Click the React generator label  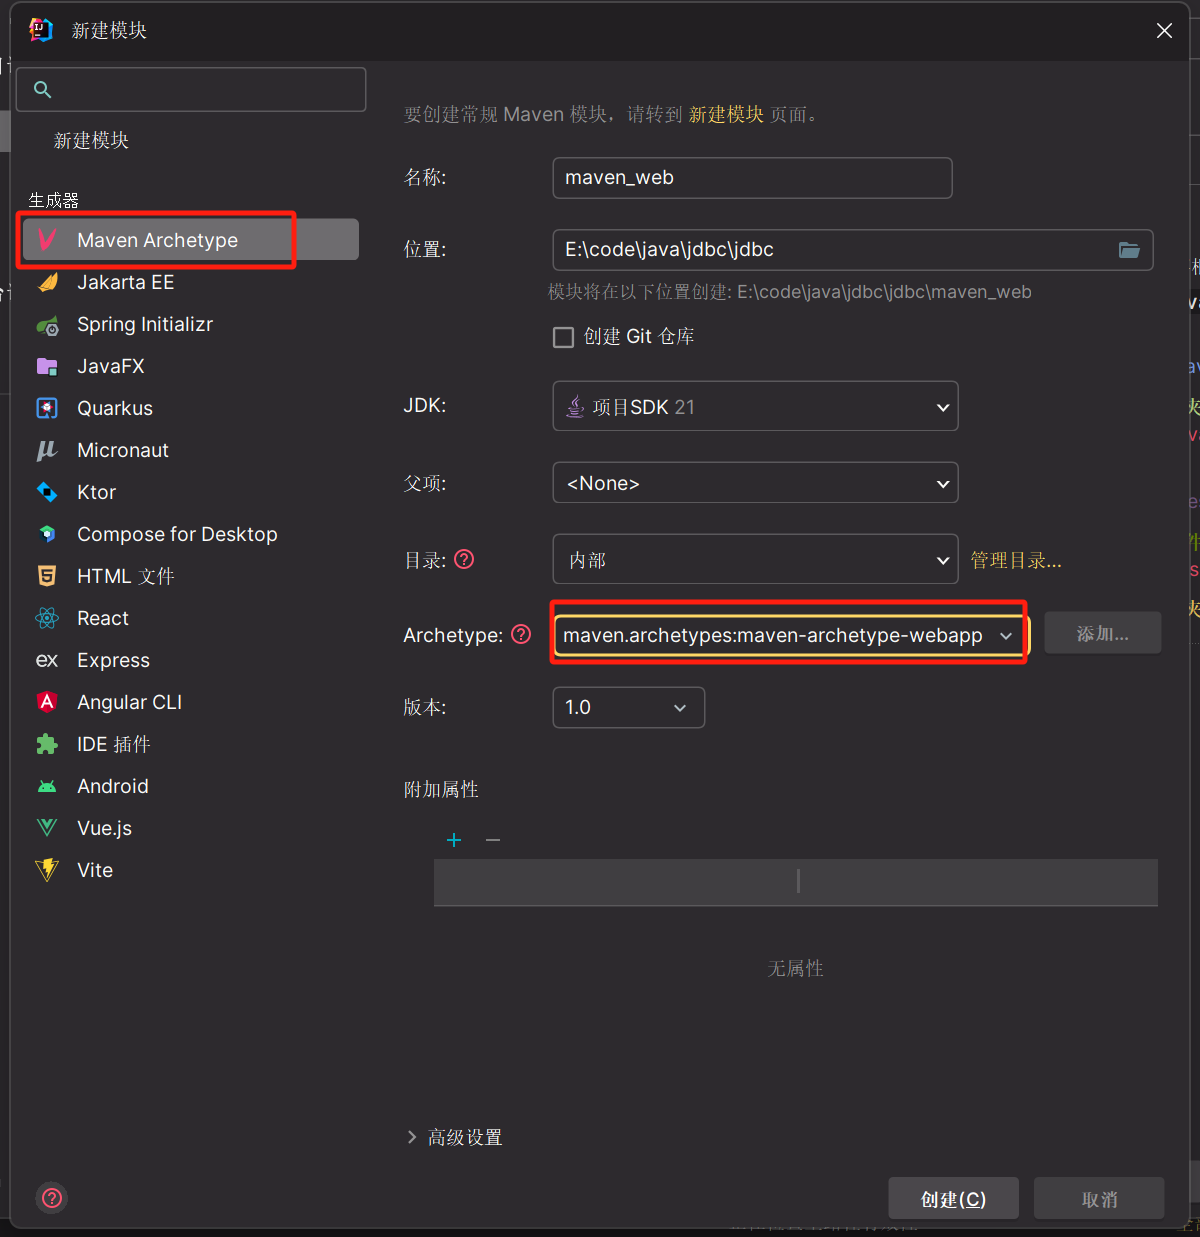(x=103, y=618)
